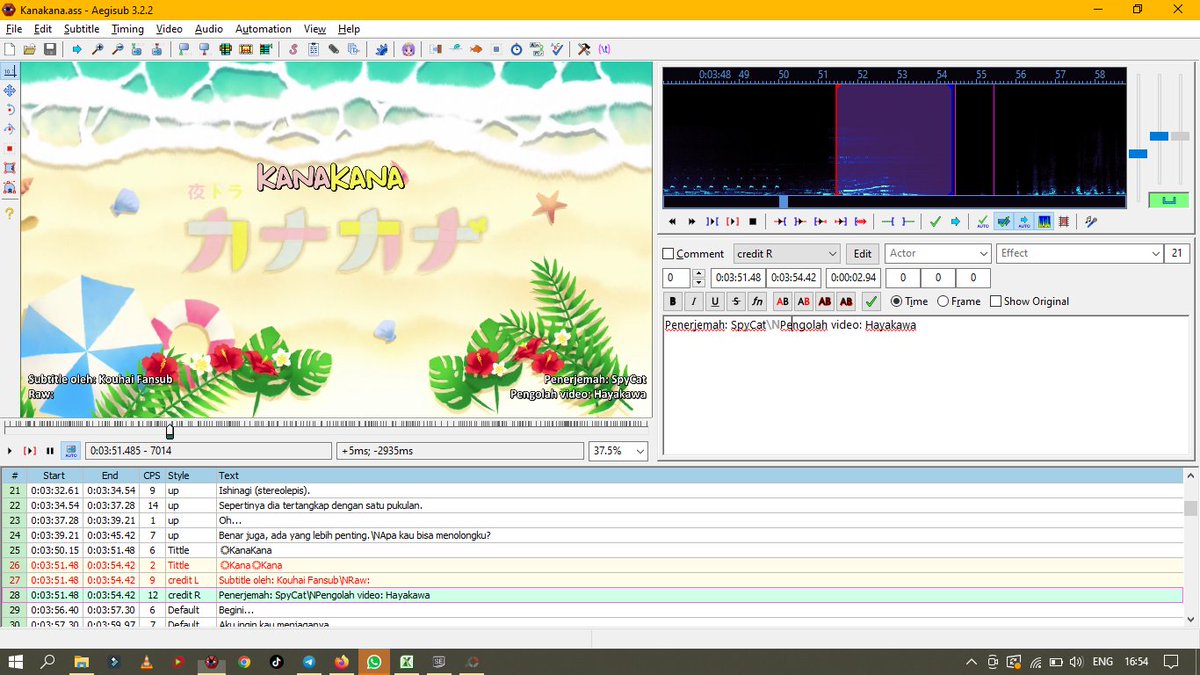
Task: Open the Spell Checker icon
Action: point(556,49)
